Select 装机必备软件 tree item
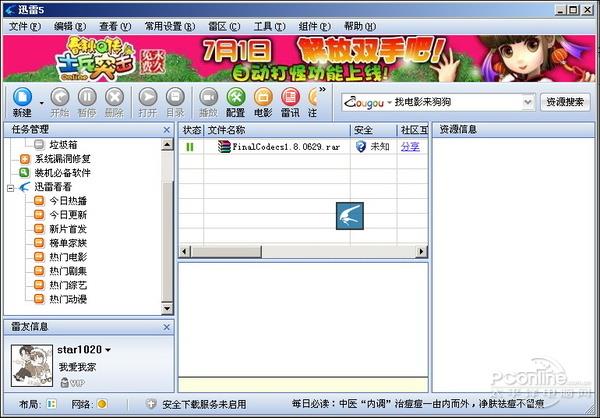The width and height of the screenshot is (600, 418). 62,173
